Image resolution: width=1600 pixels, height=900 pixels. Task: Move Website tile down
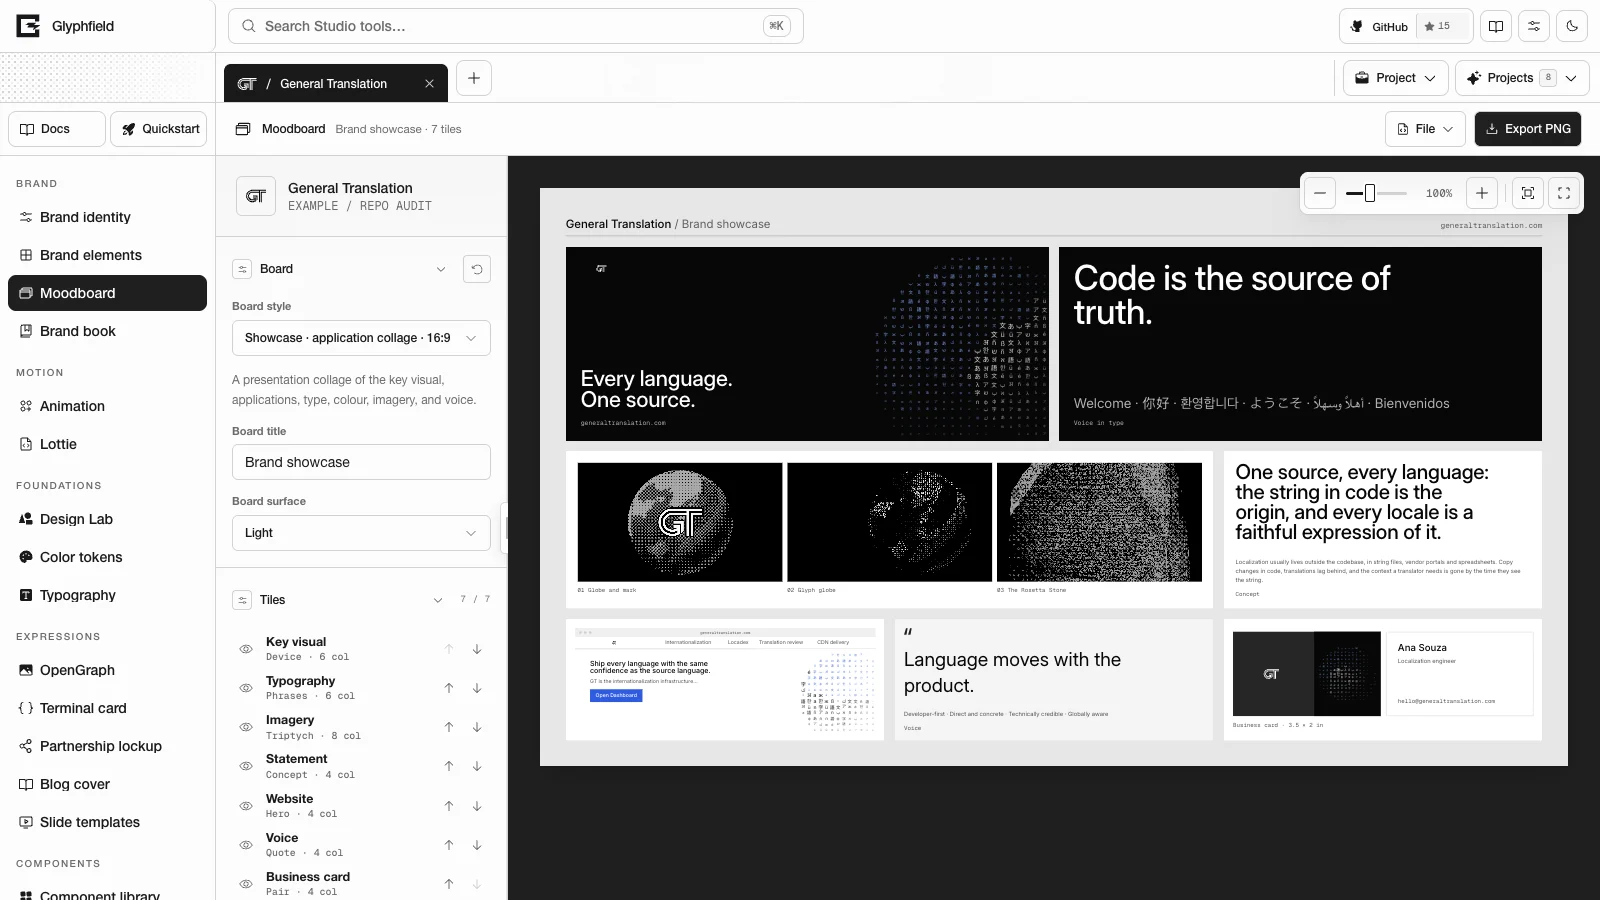[477, 806]
